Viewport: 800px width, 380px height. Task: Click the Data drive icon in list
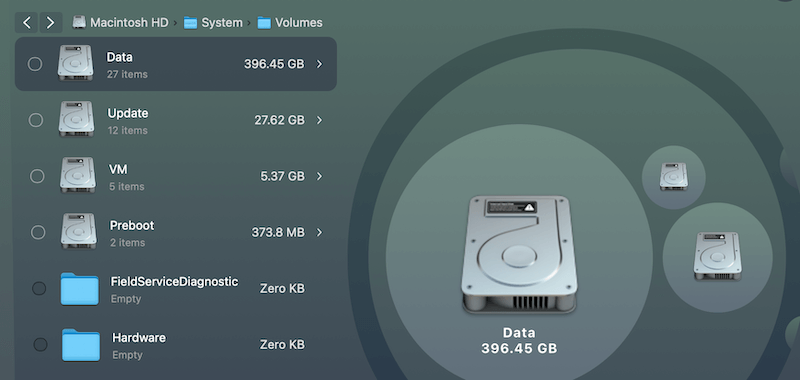click(76, 63)
